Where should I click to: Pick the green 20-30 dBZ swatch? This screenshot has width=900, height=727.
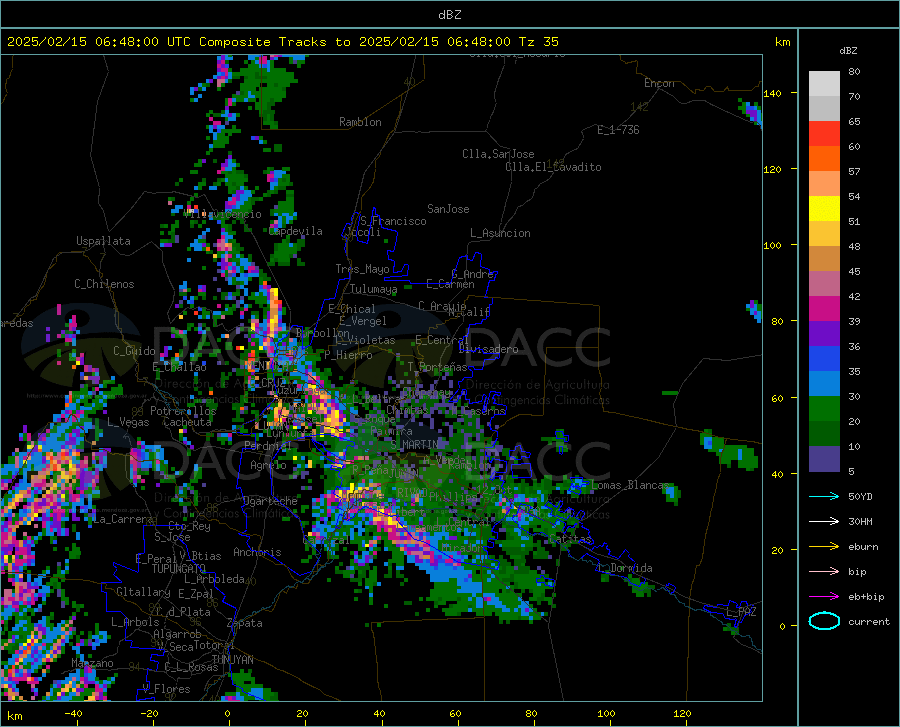tap(824, 409)
